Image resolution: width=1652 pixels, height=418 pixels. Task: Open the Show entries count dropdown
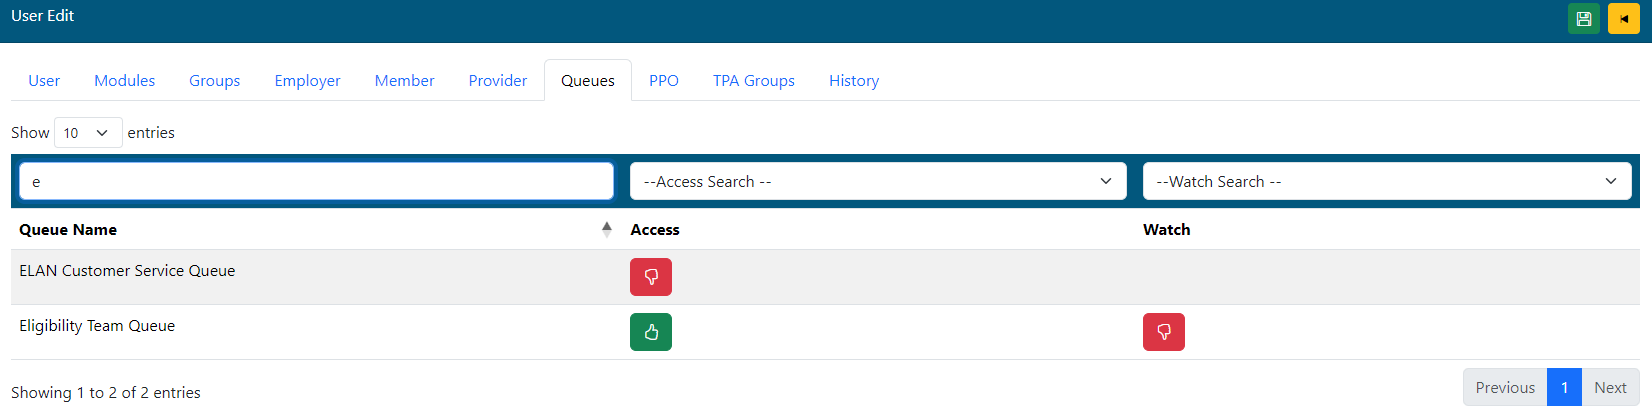87,133
